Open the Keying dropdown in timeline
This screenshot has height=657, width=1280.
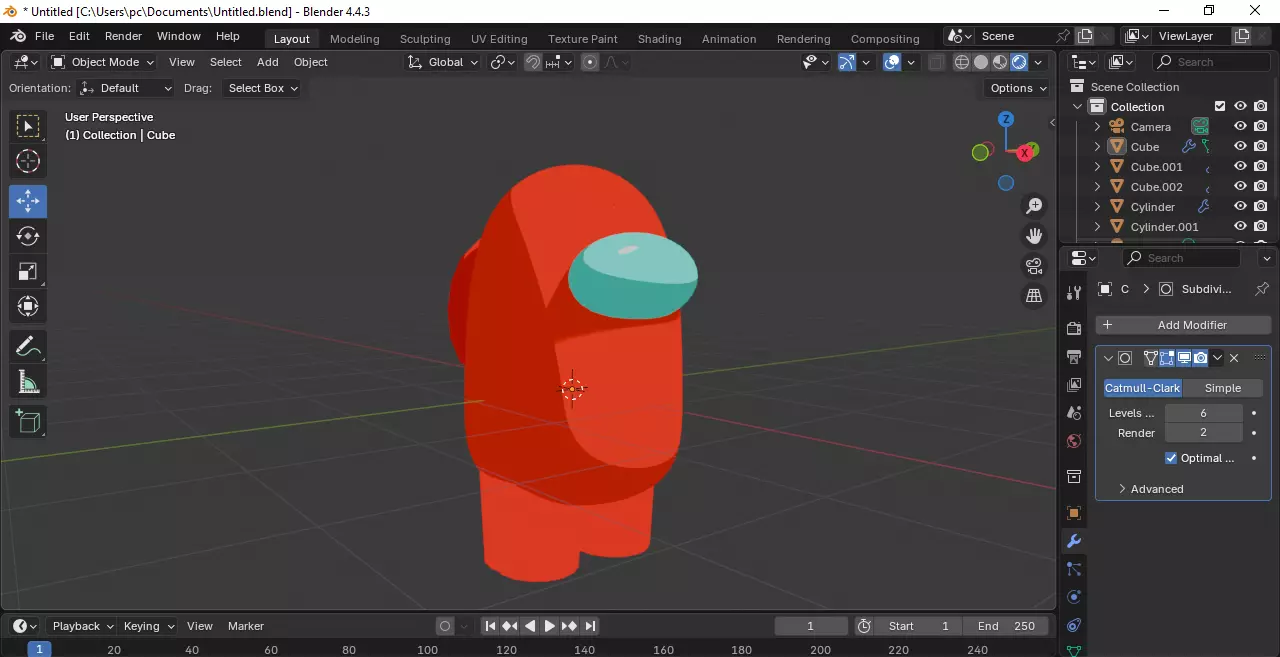coord(148,626)
